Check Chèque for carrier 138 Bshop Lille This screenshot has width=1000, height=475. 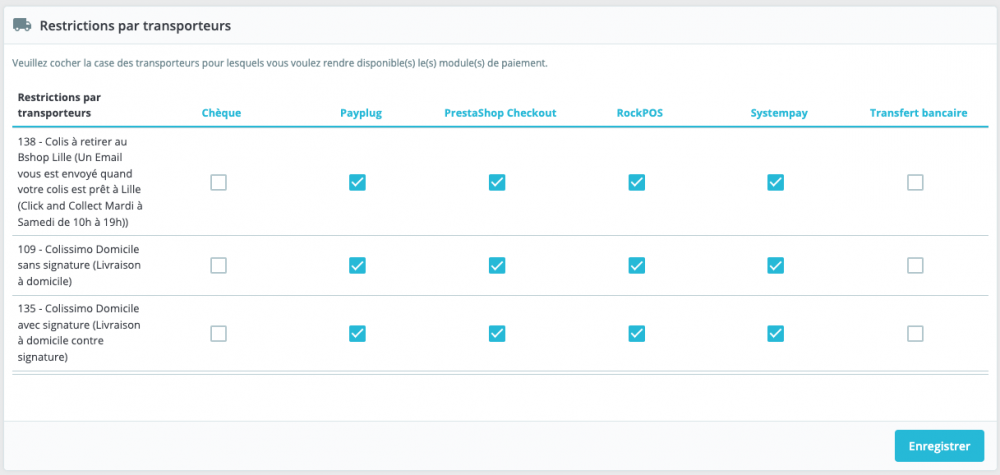(218, 182)
